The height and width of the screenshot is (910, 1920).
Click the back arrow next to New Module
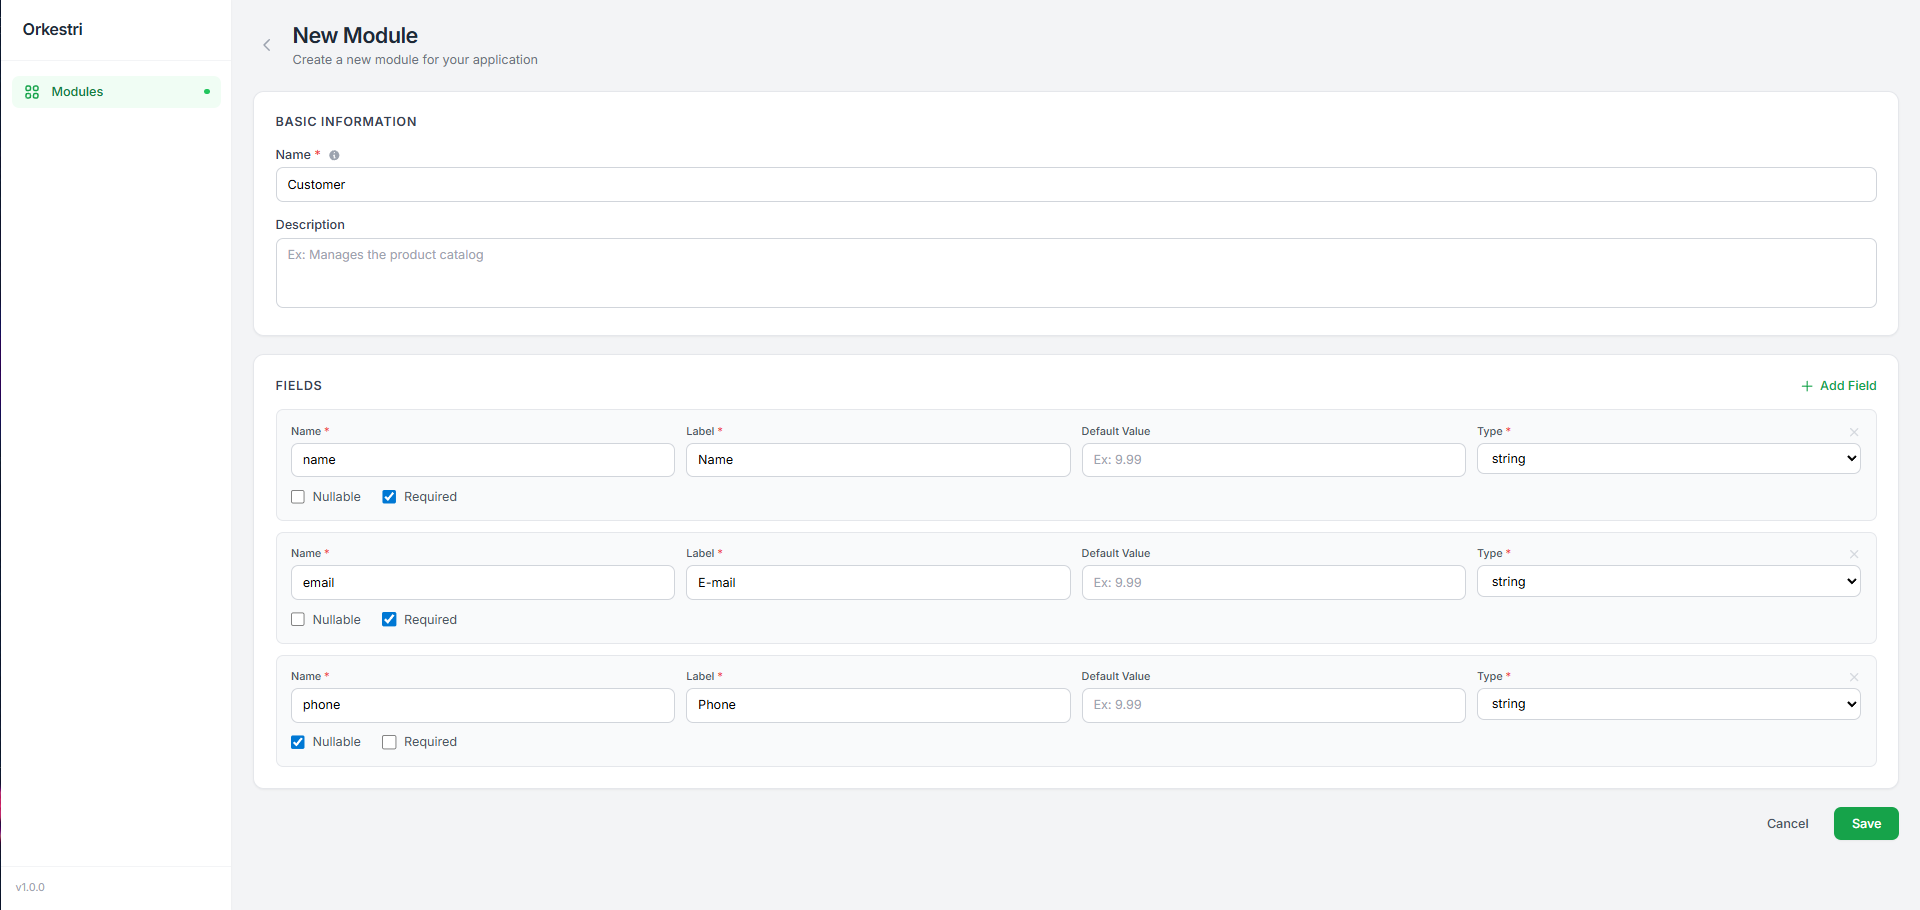click(x=266, y=45)
